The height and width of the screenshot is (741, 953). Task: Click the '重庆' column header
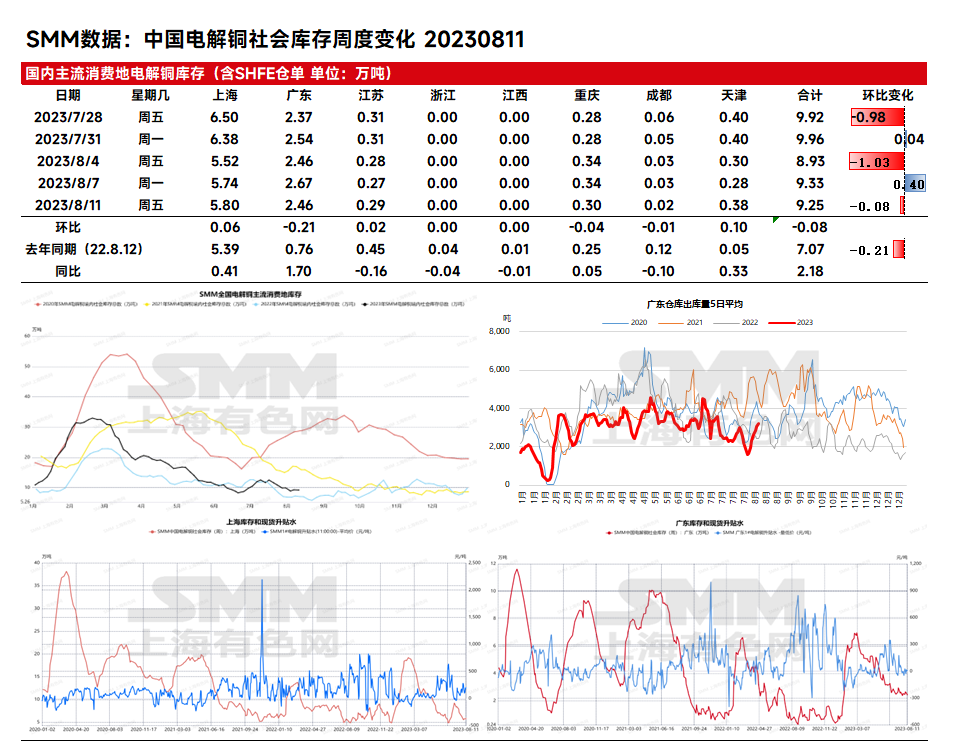(587, 95)
